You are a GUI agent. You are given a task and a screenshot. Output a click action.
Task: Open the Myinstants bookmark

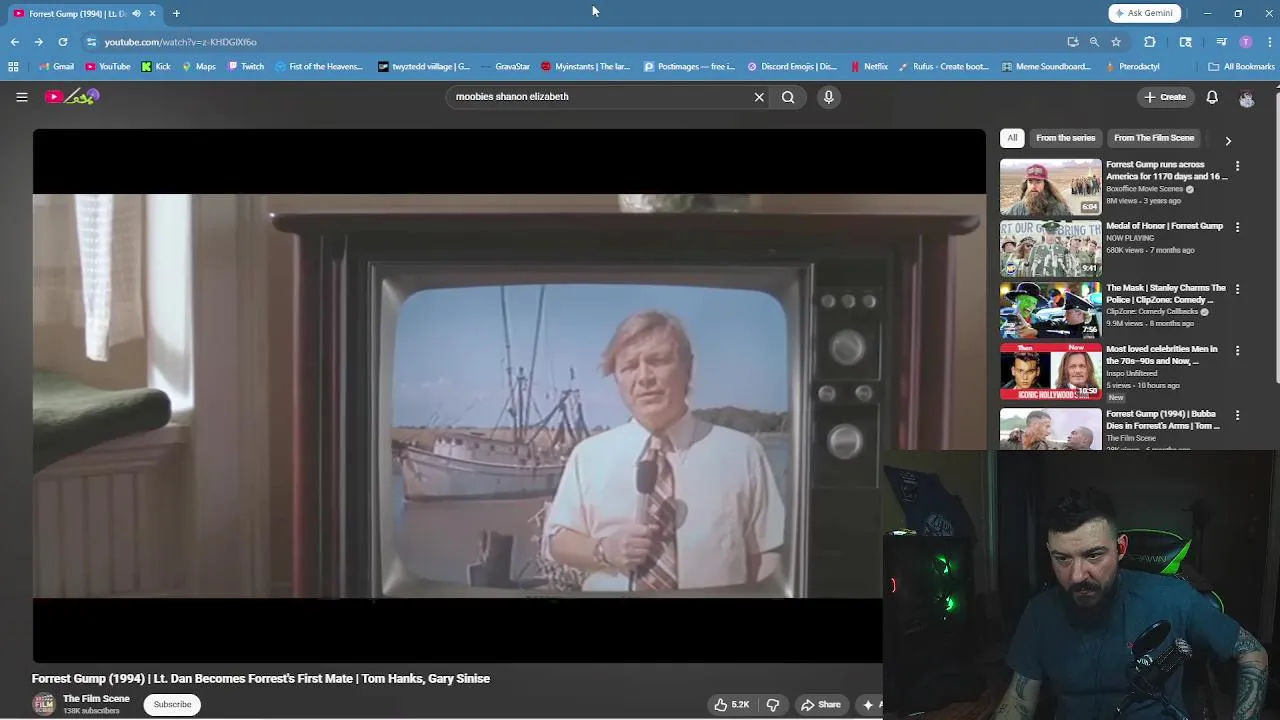click(585, 67)
